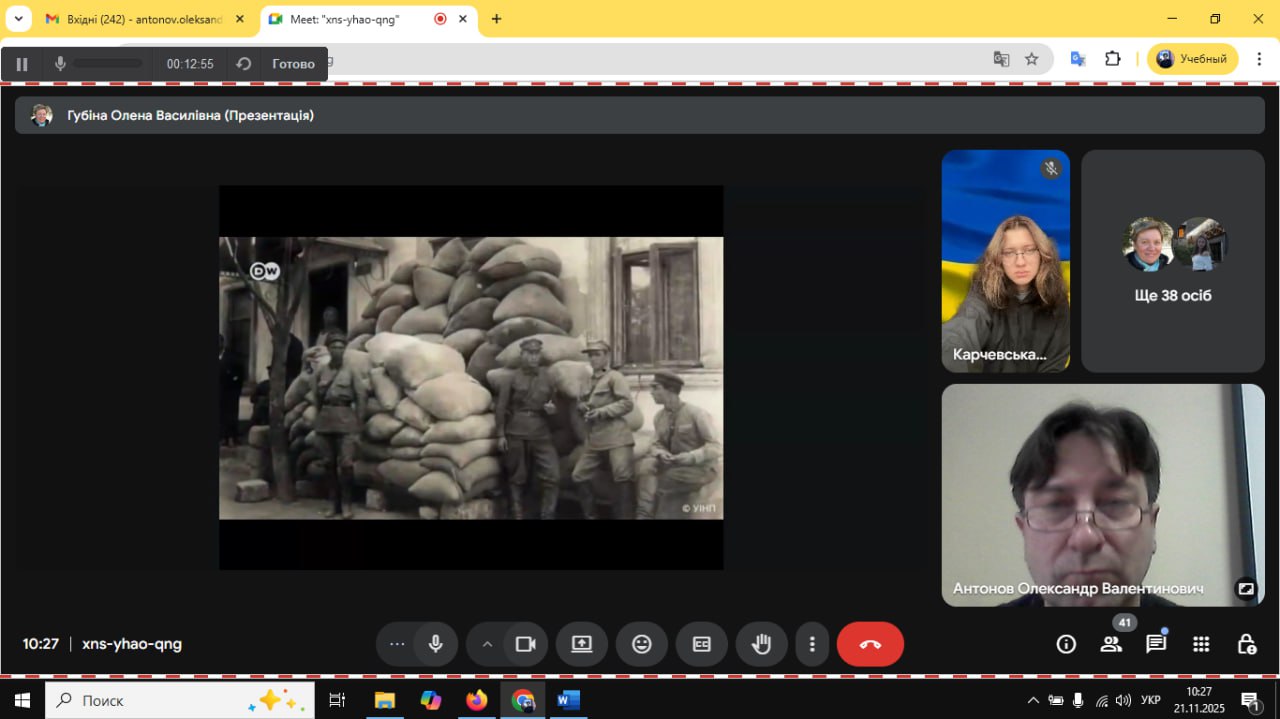Pause the screen recording
The width and height of the screenshot is (1280, 719).
click(x=22, y=64)
